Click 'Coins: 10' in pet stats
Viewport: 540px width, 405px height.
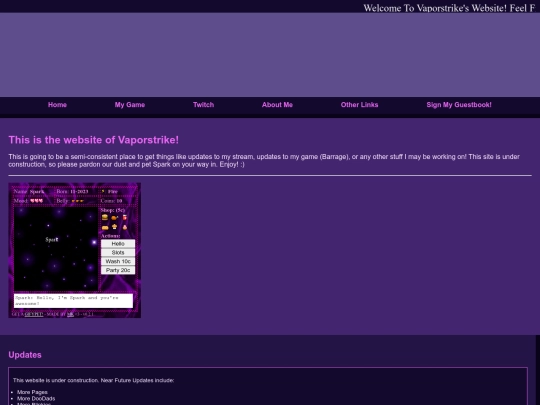111,201
